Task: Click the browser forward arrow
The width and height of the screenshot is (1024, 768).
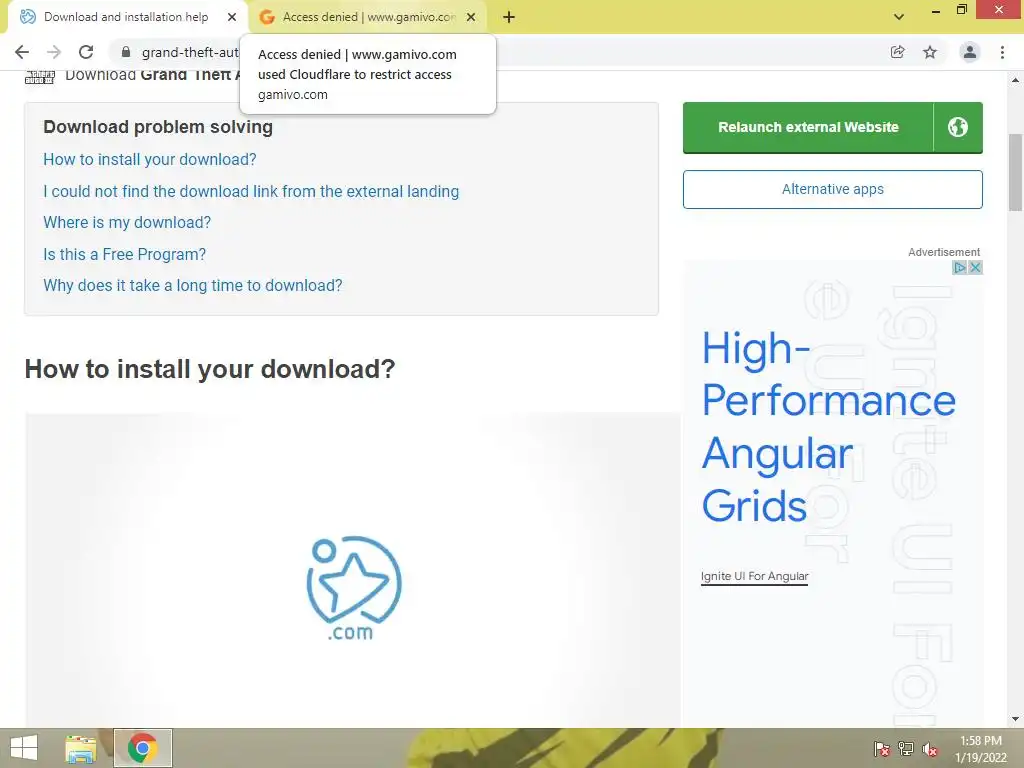Action: (54, 52)
